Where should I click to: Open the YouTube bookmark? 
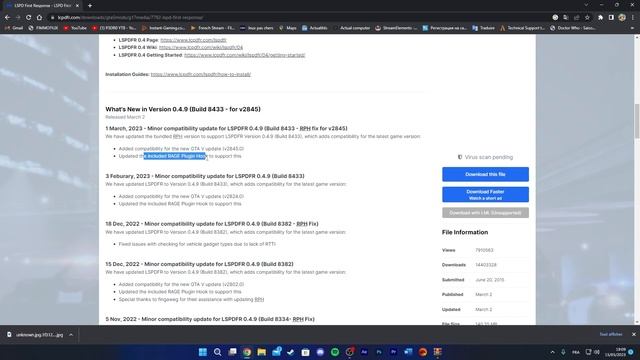tap(75, 28)
